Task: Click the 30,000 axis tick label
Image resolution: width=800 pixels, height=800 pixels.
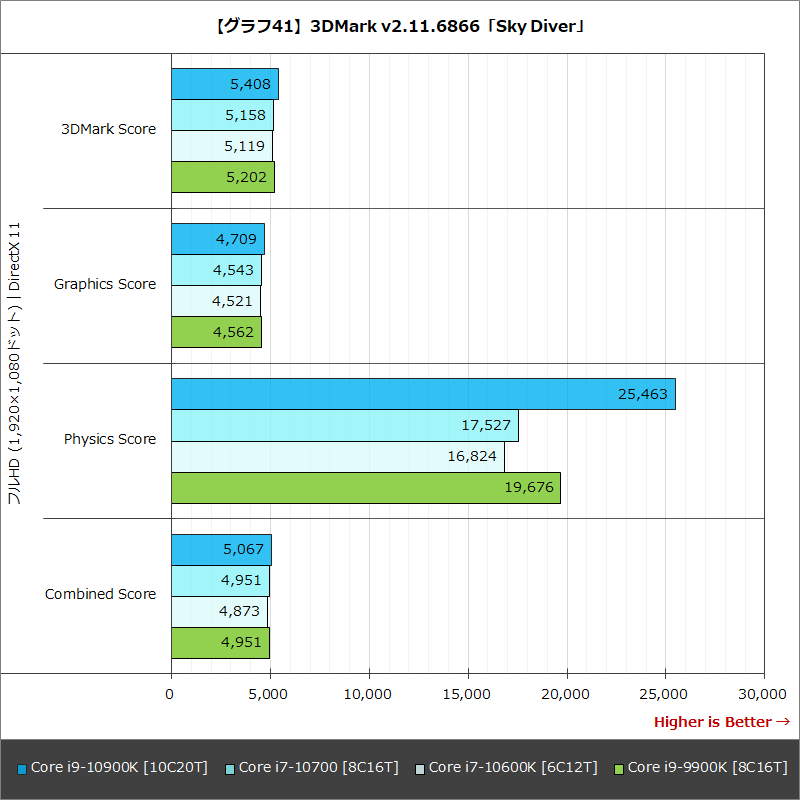Action: click(762, 694)
